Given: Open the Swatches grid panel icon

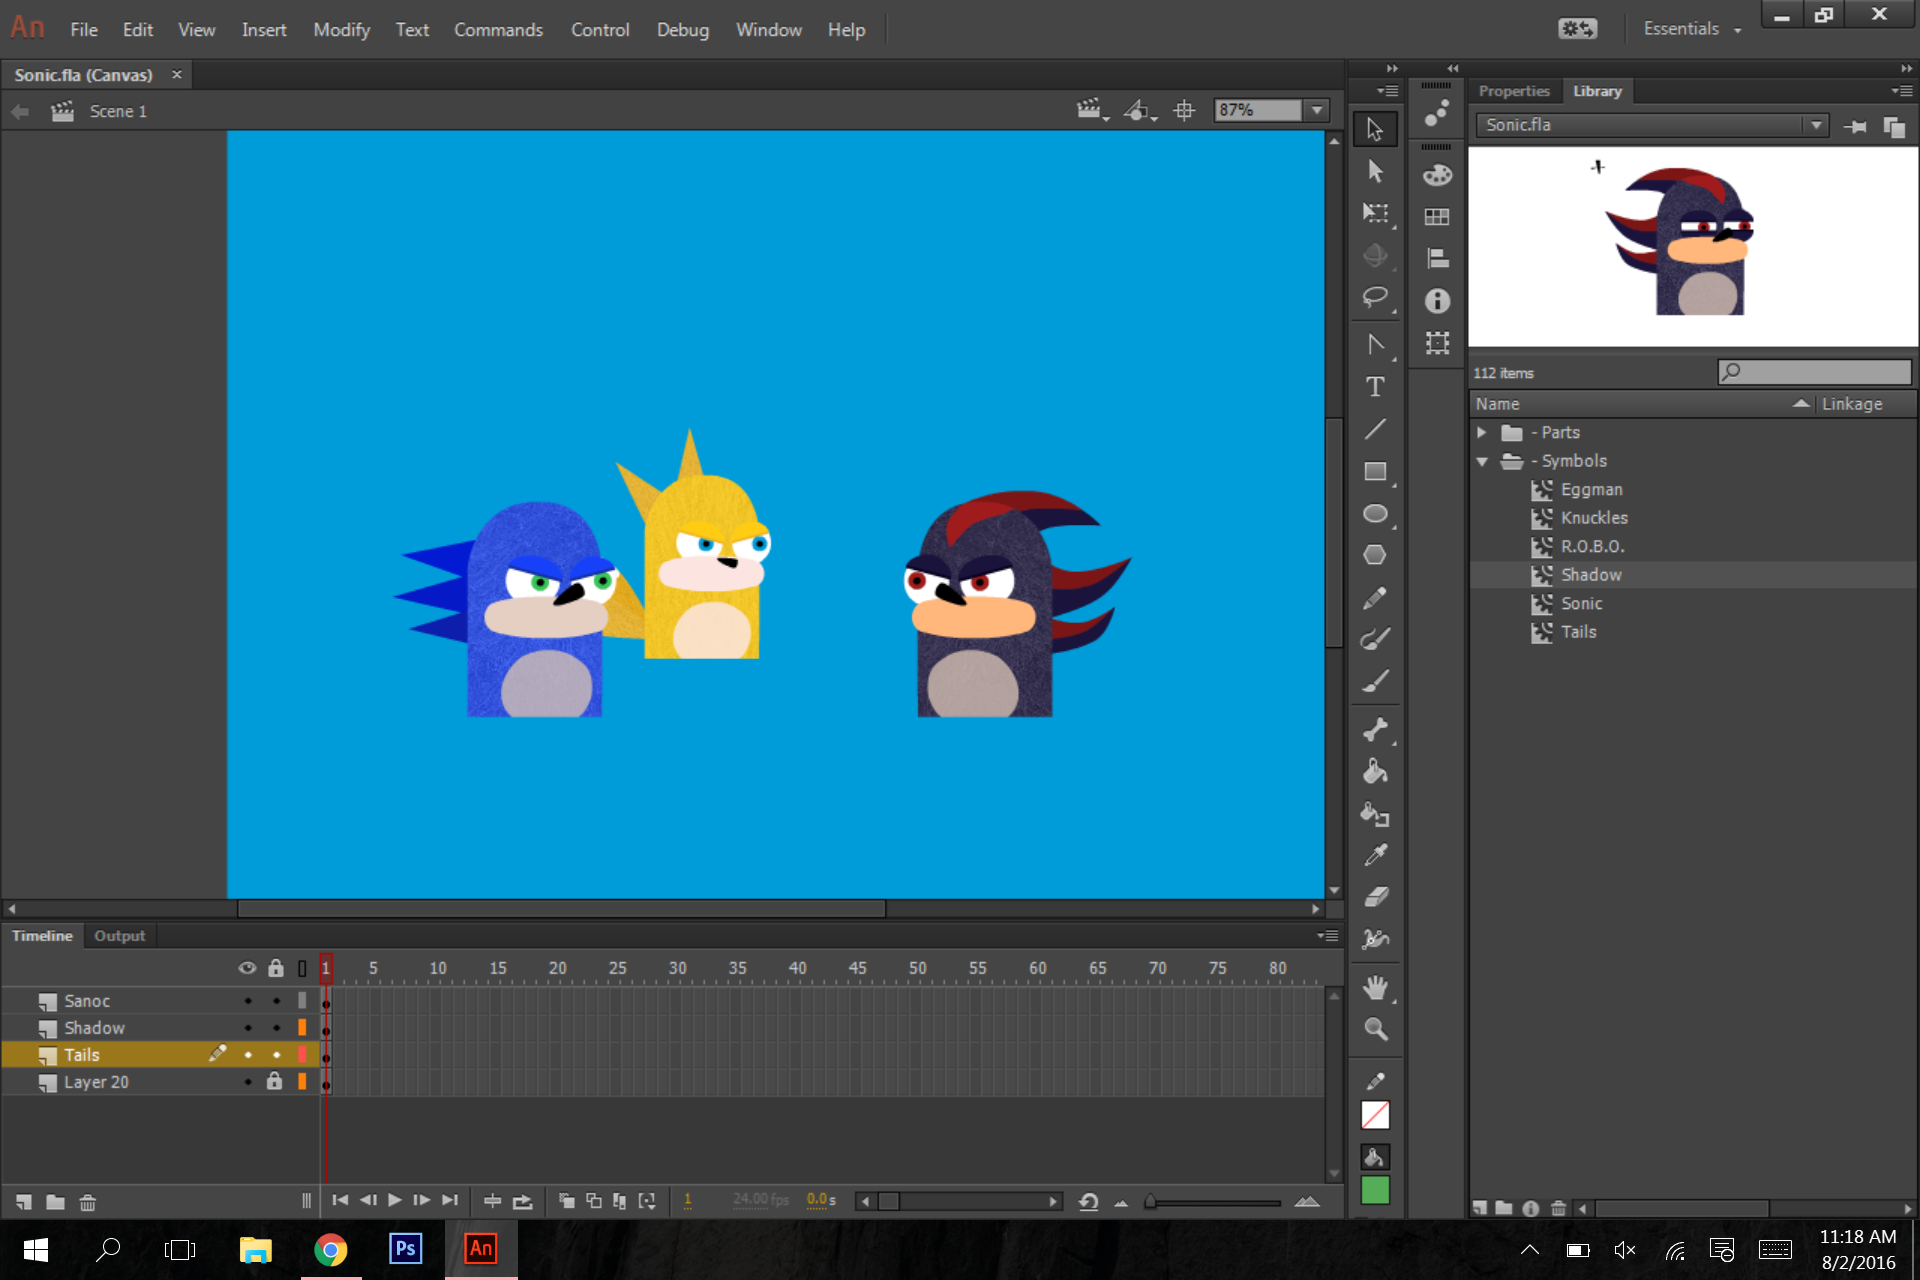Looking at the screenshot, I should coord(1437,217).
